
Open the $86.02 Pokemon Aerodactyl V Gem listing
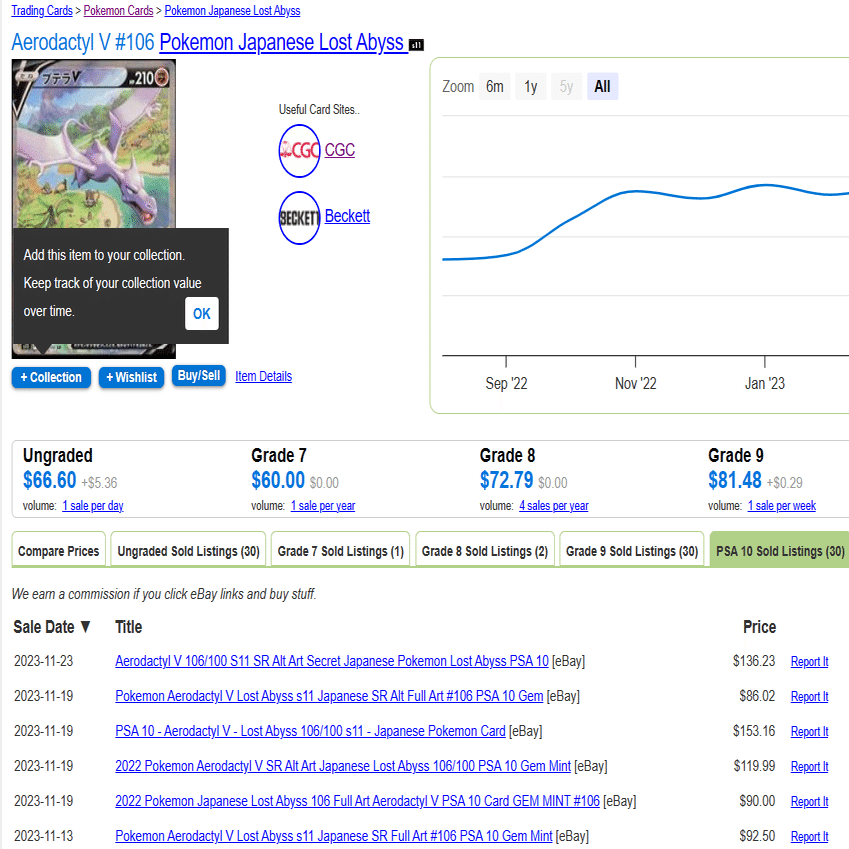point(329,696)
